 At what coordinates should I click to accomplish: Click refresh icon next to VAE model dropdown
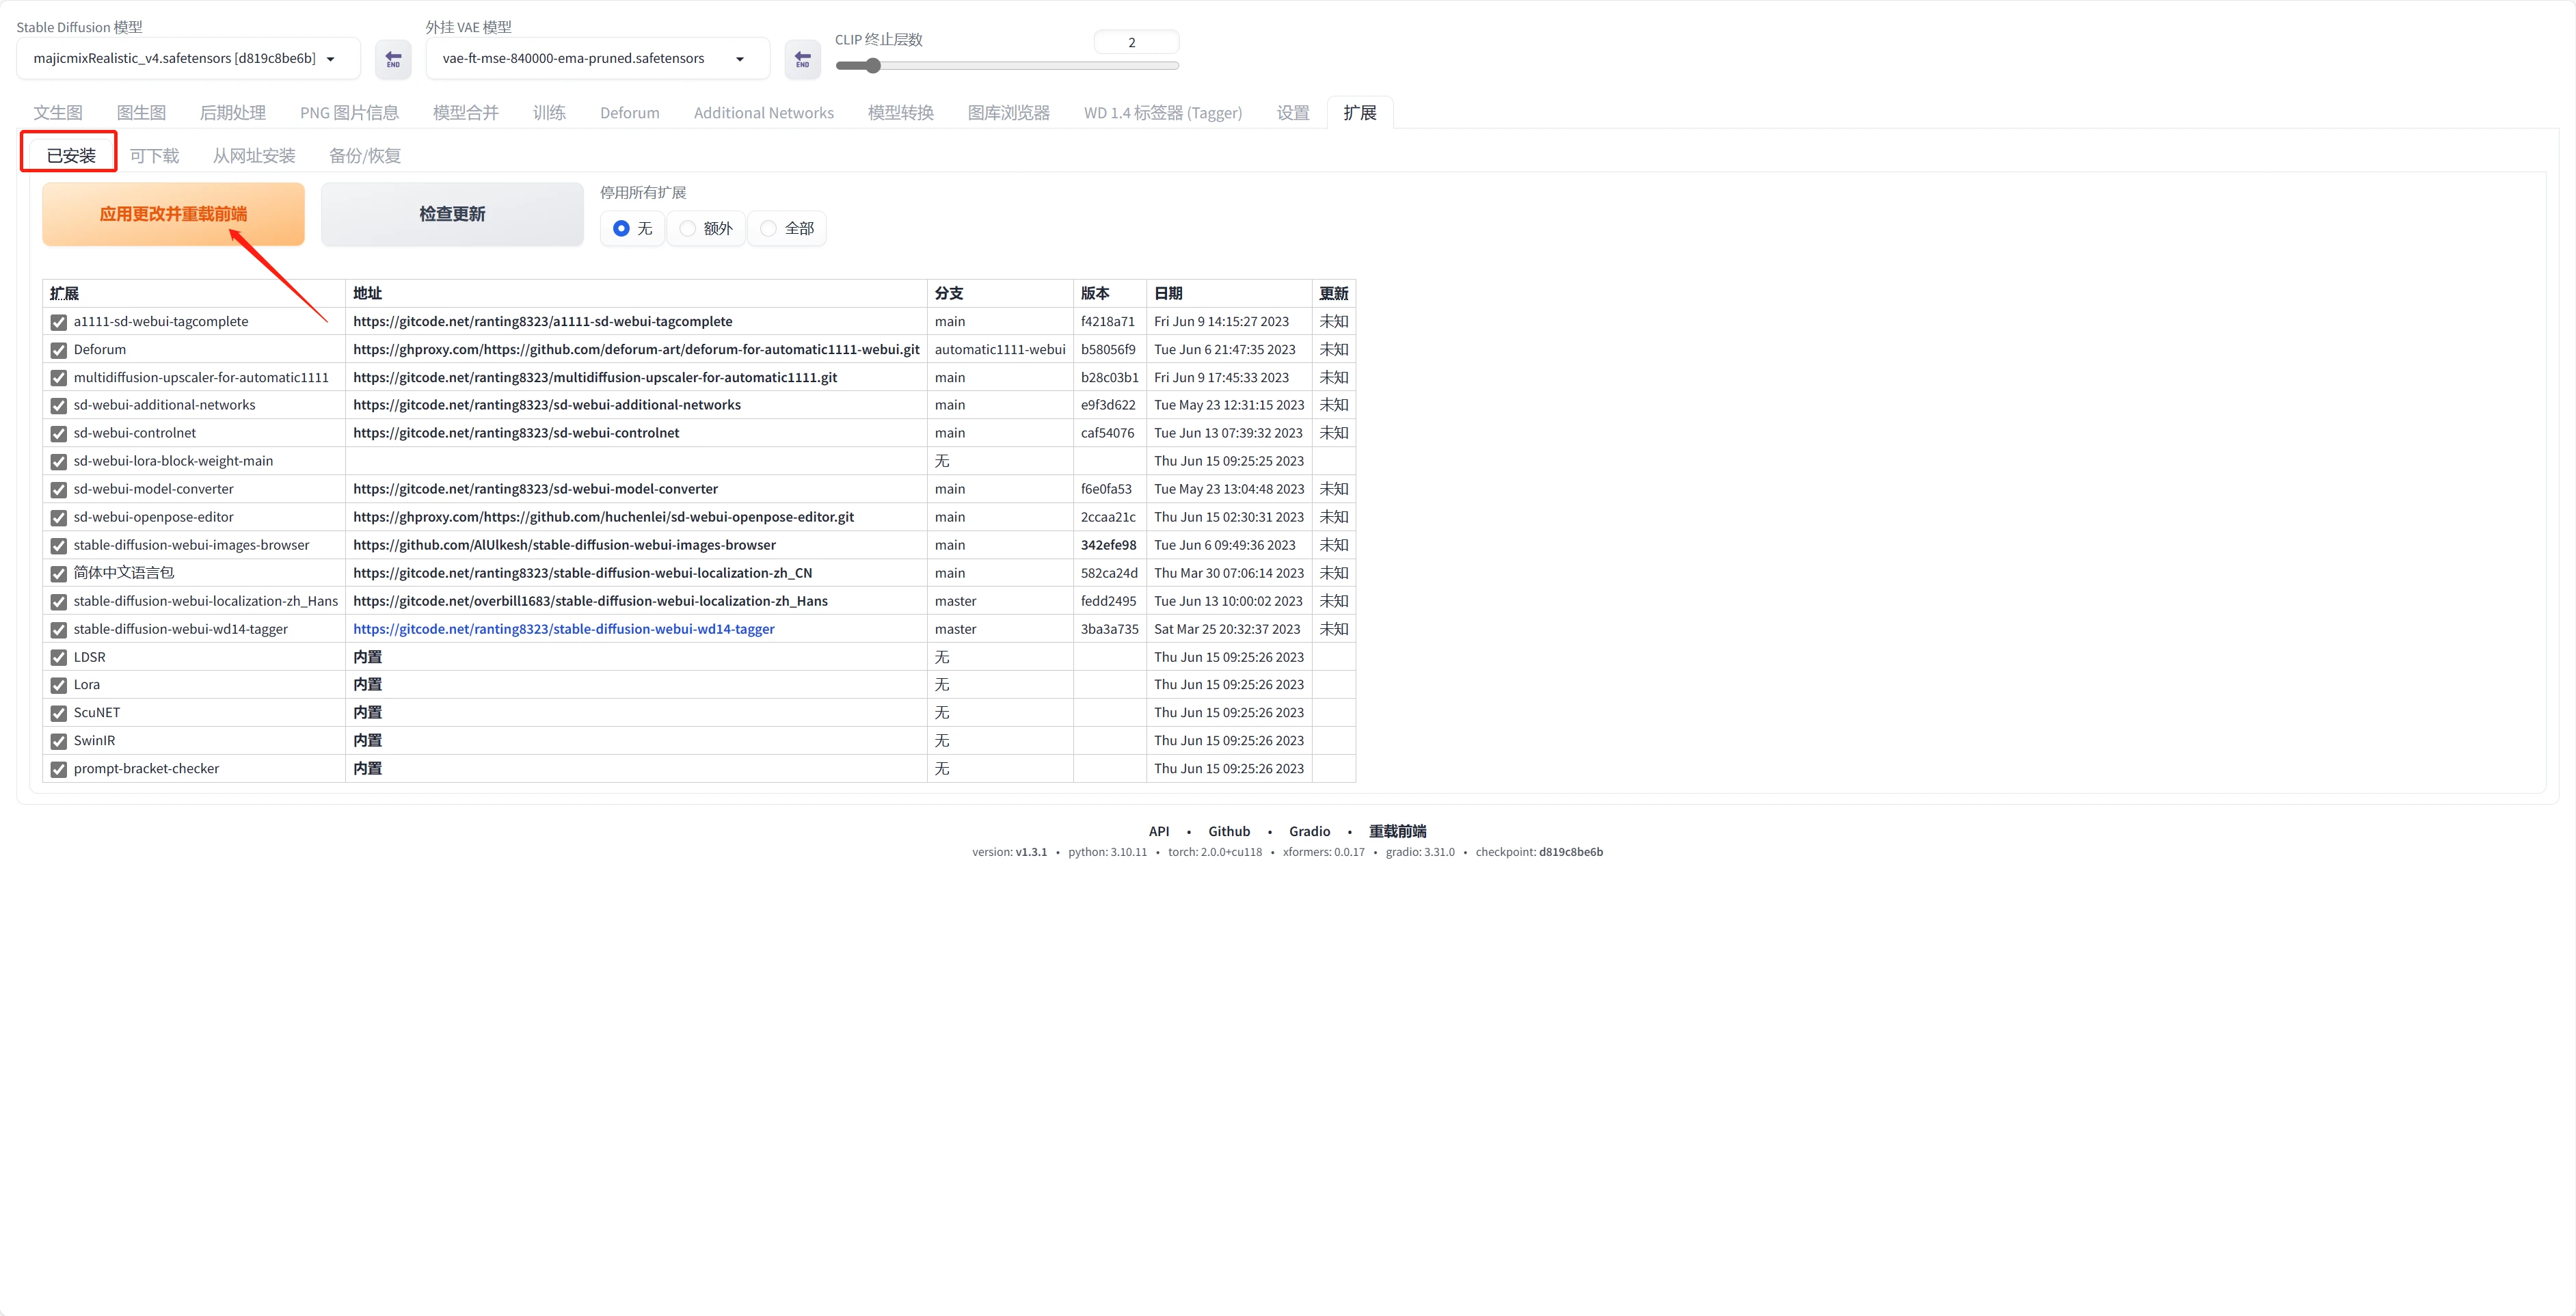(x=802, y=59)
